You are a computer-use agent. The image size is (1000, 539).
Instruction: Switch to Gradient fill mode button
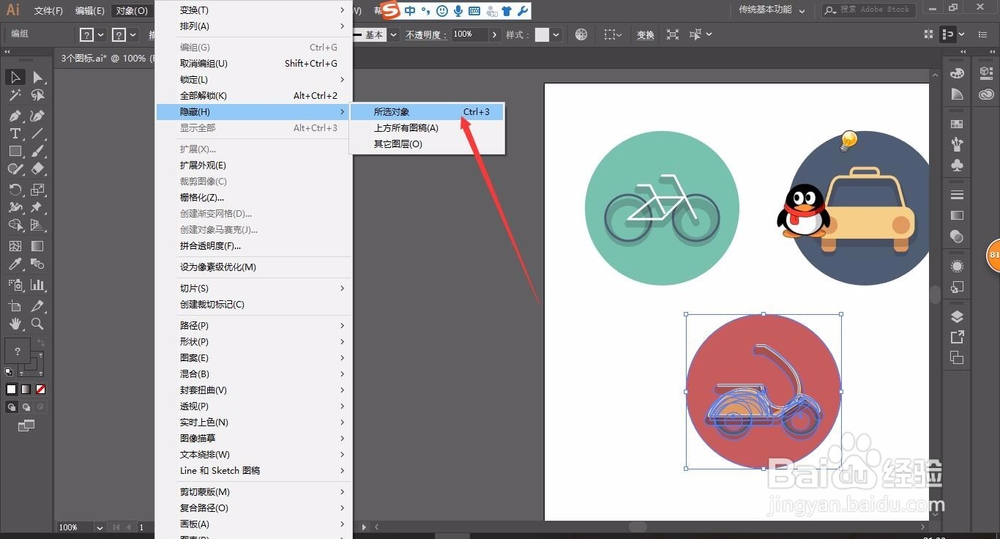click(26, 389)
